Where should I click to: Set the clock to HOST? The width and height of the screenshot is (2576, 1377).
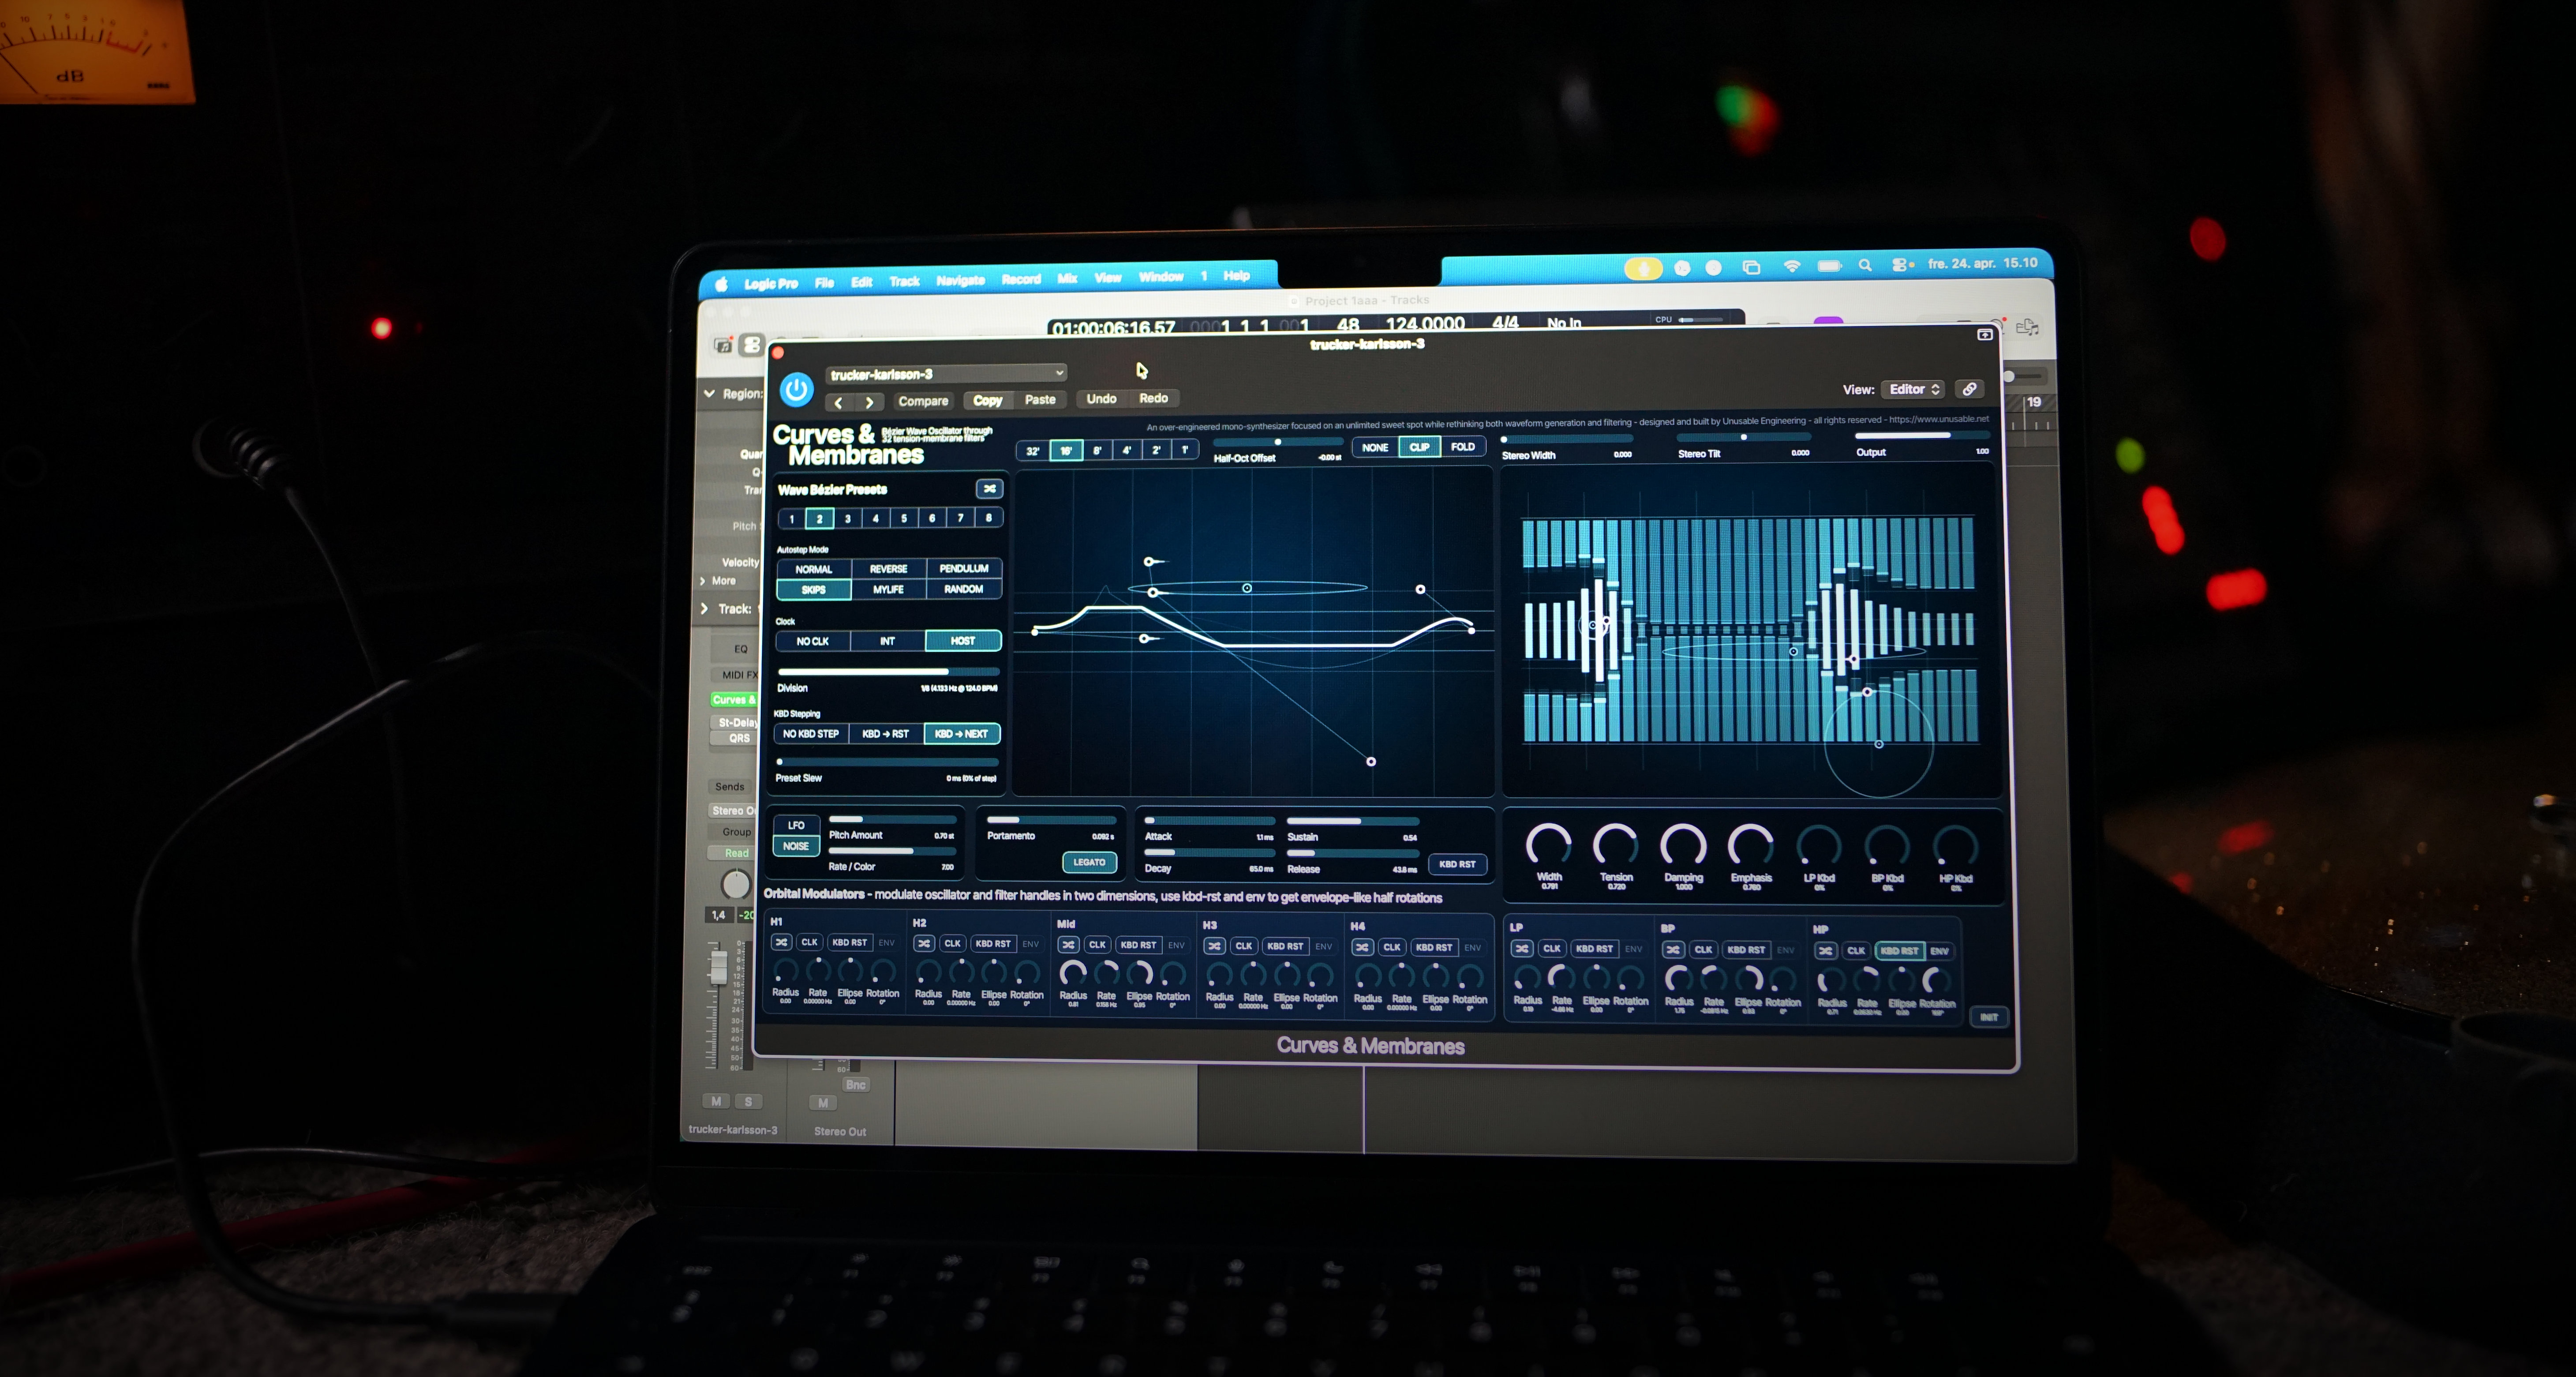(963, 640)
